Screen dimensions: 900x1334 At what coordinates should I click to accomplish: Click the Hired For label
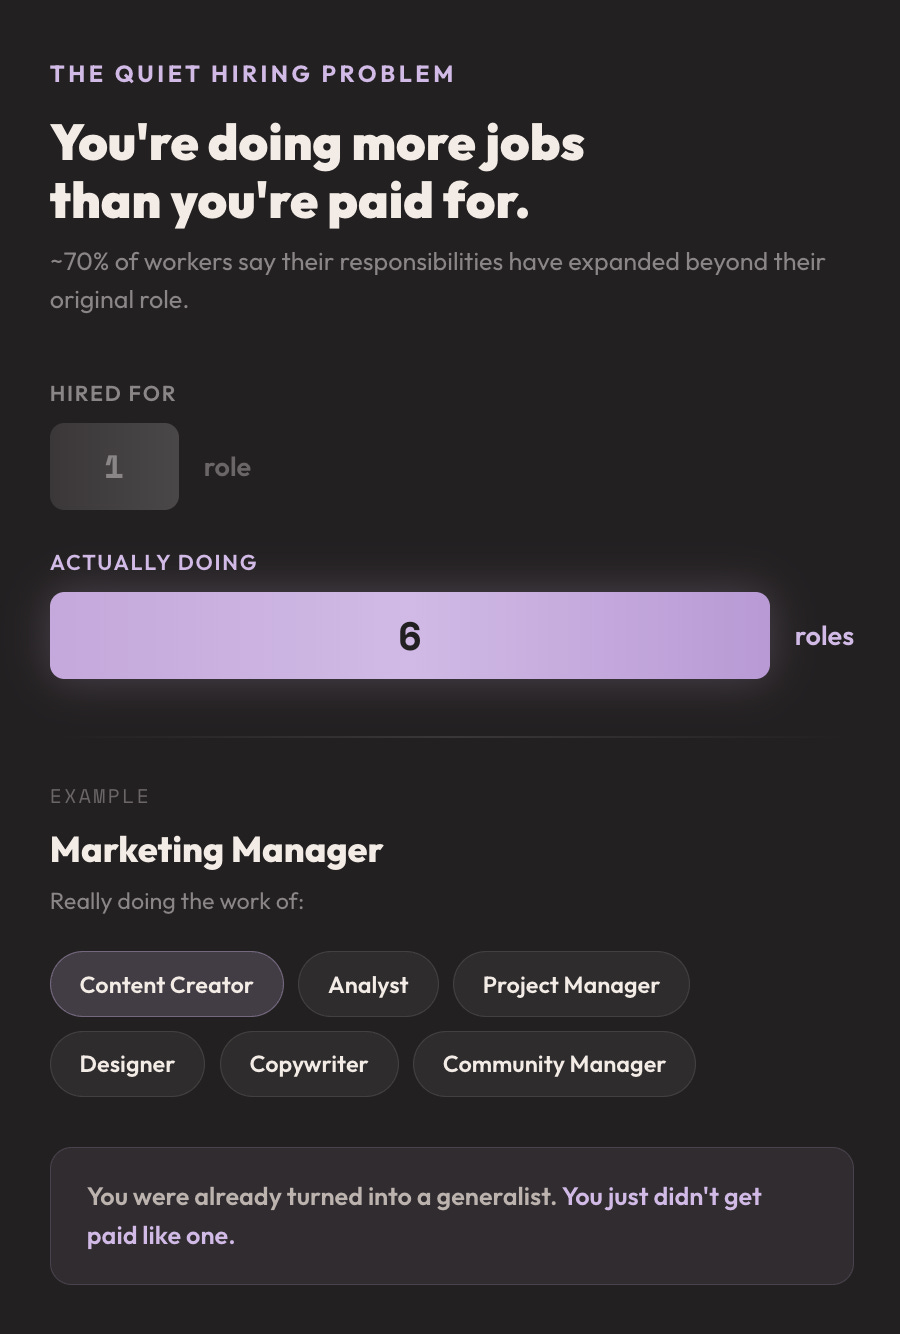(113, 393)
